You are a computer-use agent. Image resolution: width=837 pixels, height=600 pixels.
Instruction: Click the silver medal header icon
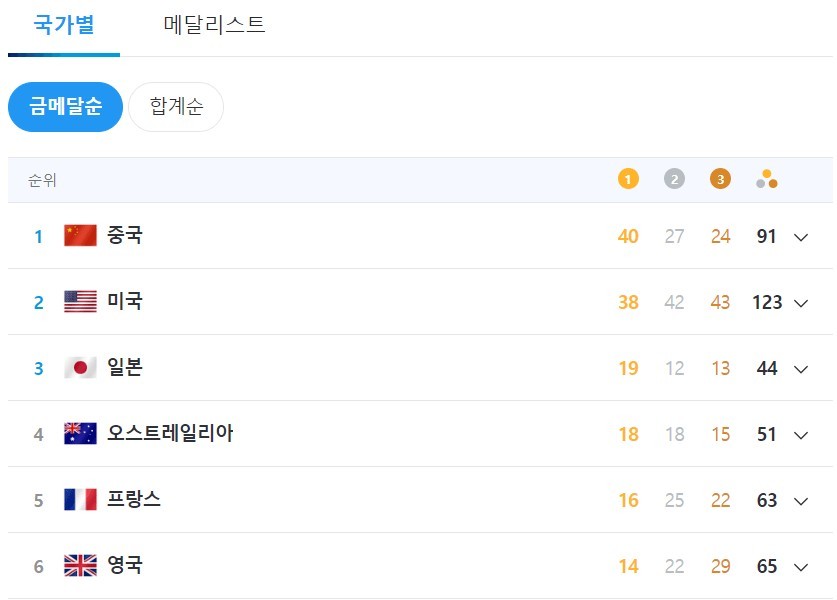pyautogui.click(x=674, y=180)
